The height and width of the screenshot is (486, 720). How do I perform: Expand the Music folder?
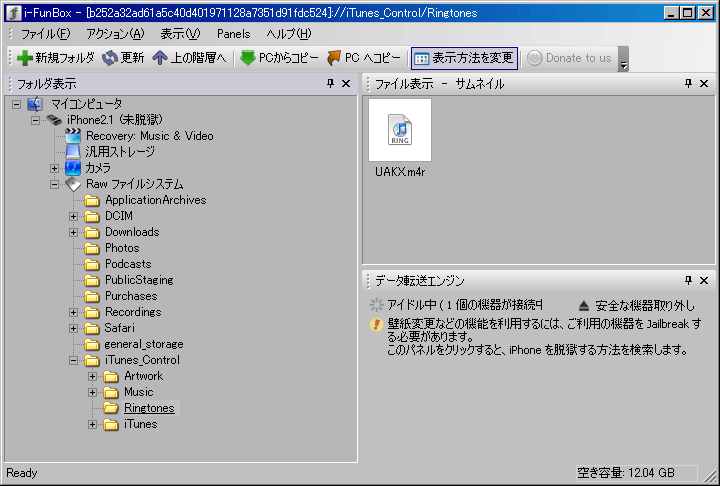pos(93,392)
